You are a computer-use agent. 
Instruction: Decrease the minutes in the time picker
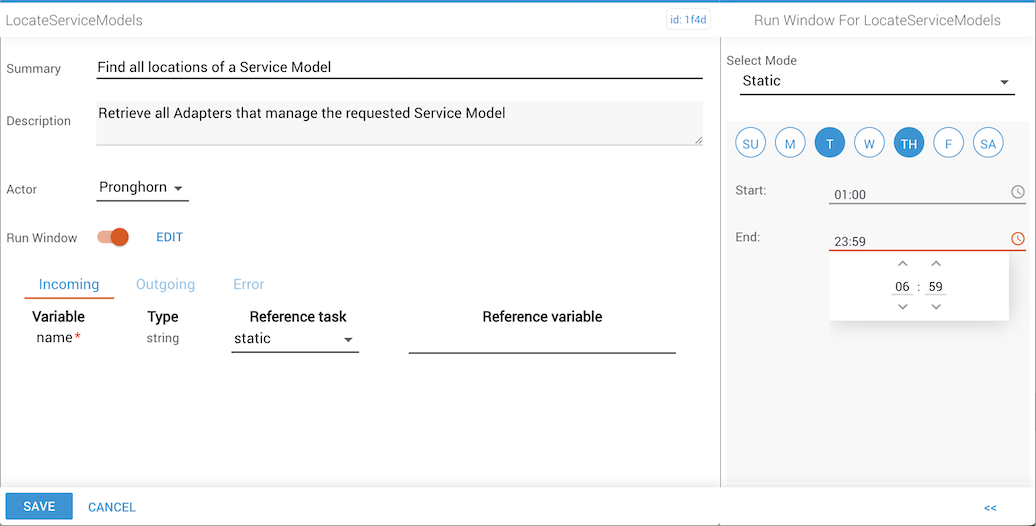936,307
